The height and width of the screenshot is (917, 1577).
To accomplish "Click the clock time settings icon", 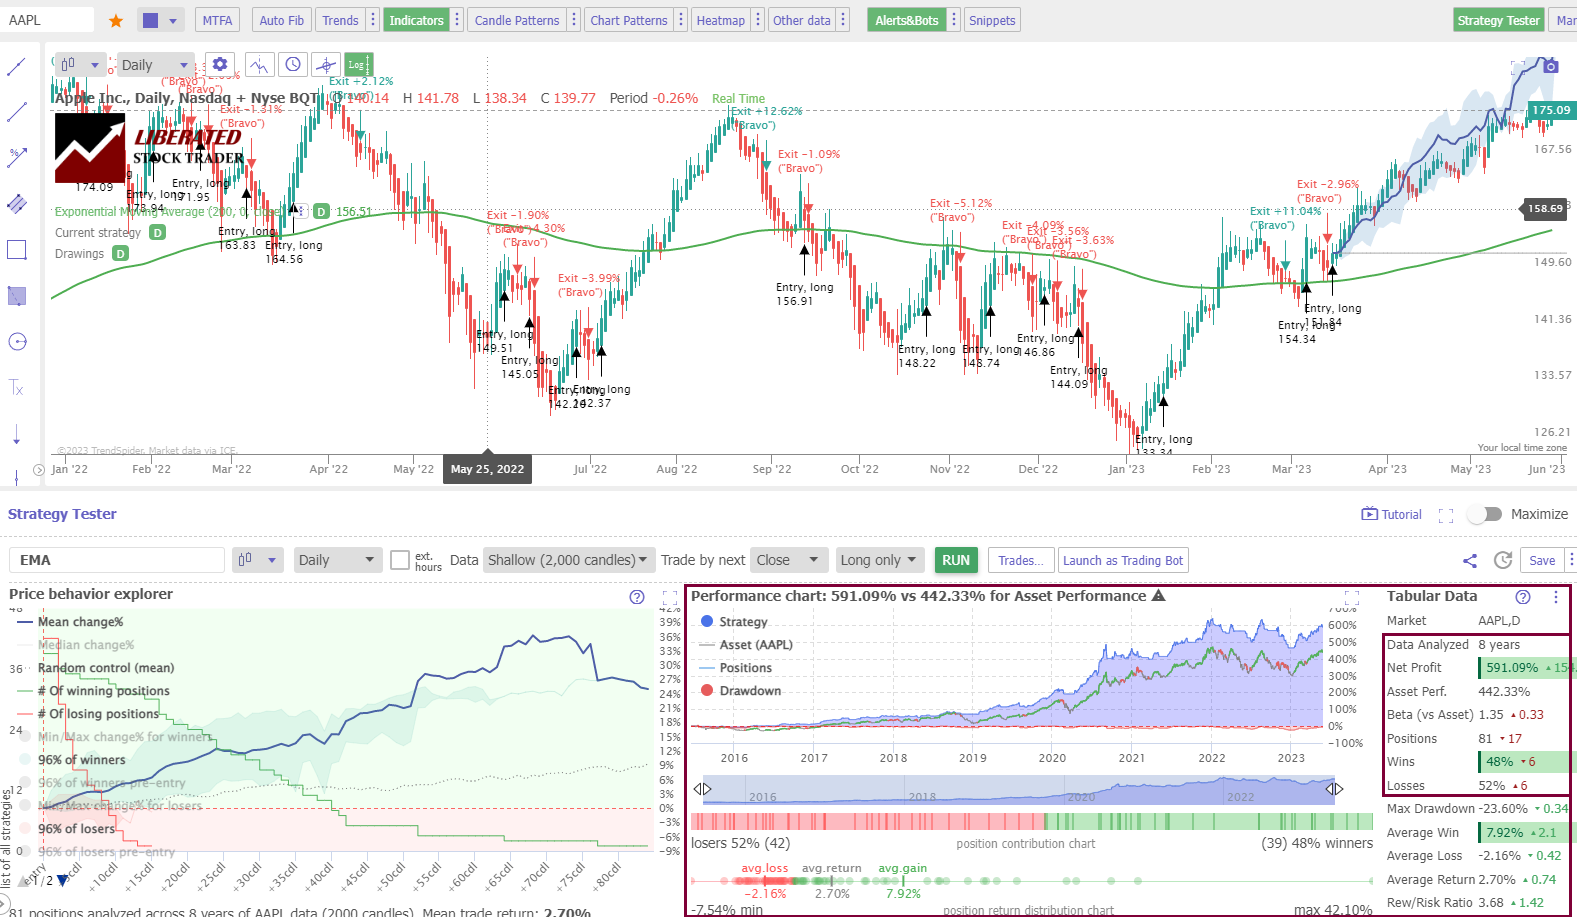I will click(x=293, y=65).
